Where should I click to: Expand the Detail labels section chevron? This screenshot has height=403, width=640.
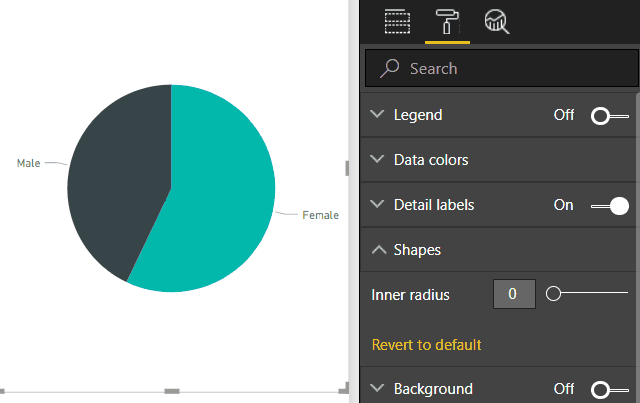click(x=378, y=204)
